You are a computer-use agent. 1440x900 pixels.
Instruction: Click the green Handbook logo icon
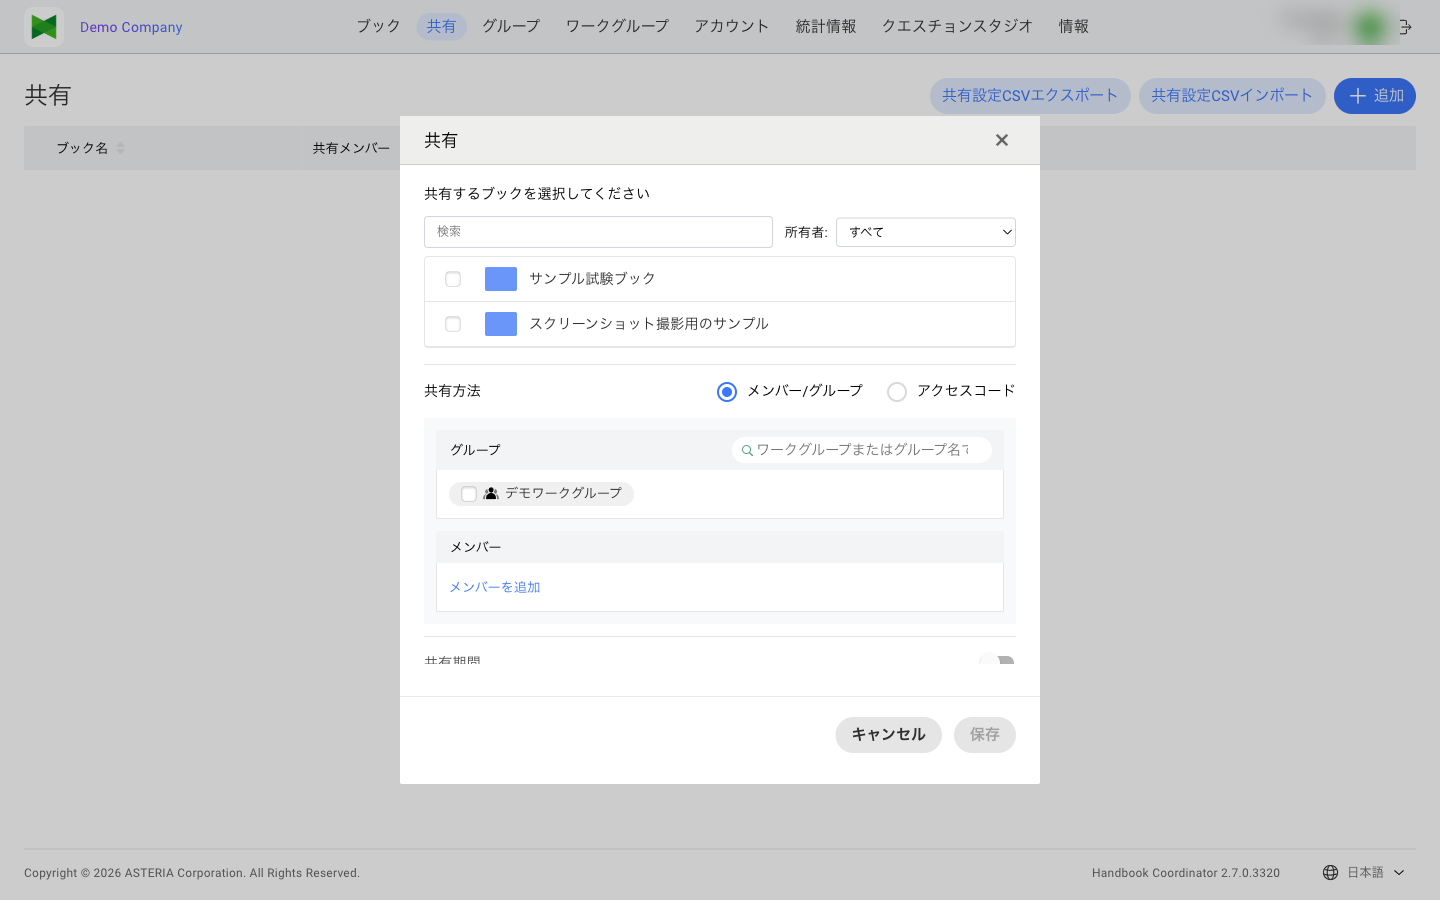pyautogui.click(x=44, y=27)
